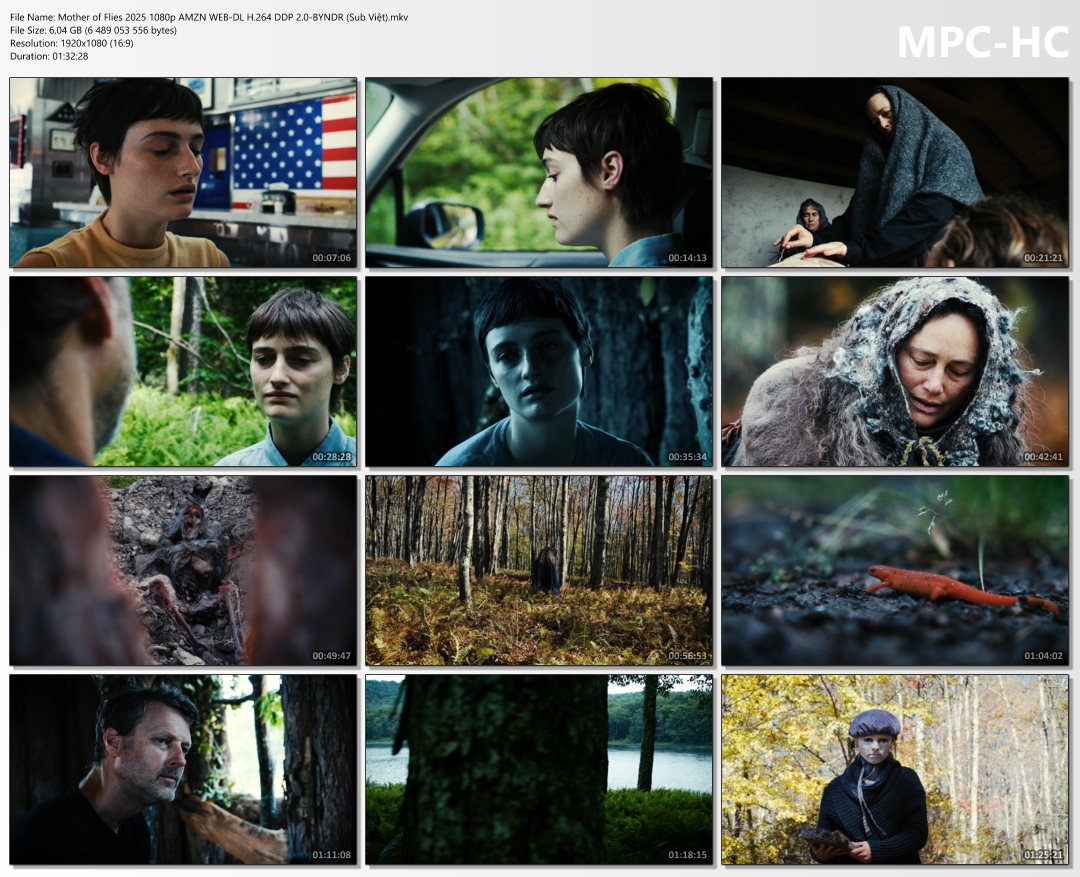Click the beret figure thumbnail at 01:25:21
The image size is (1080, 877).
coord(895,770)
